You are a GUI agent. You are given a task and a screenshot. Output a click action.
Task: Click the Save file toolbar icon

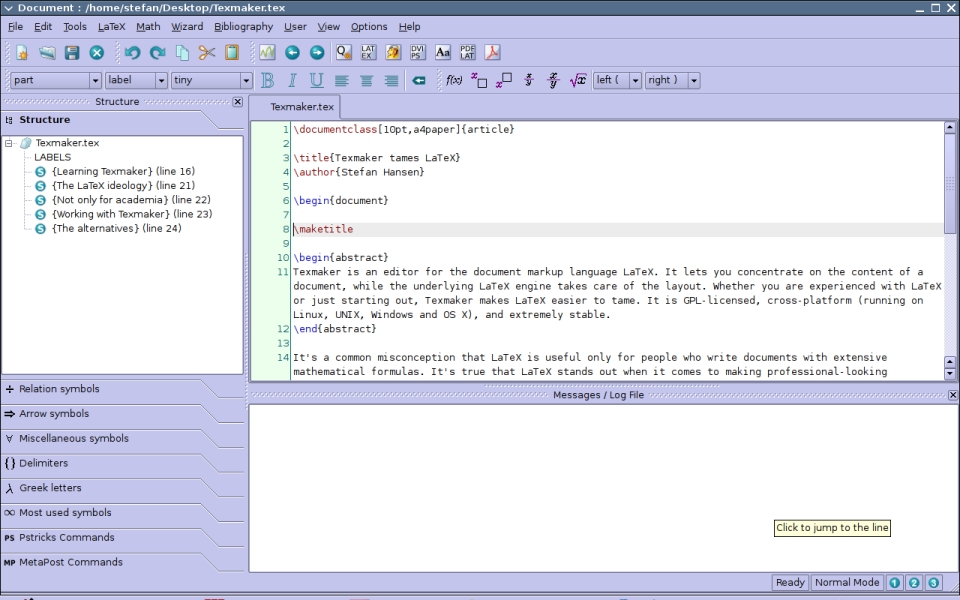click(72, 53)
